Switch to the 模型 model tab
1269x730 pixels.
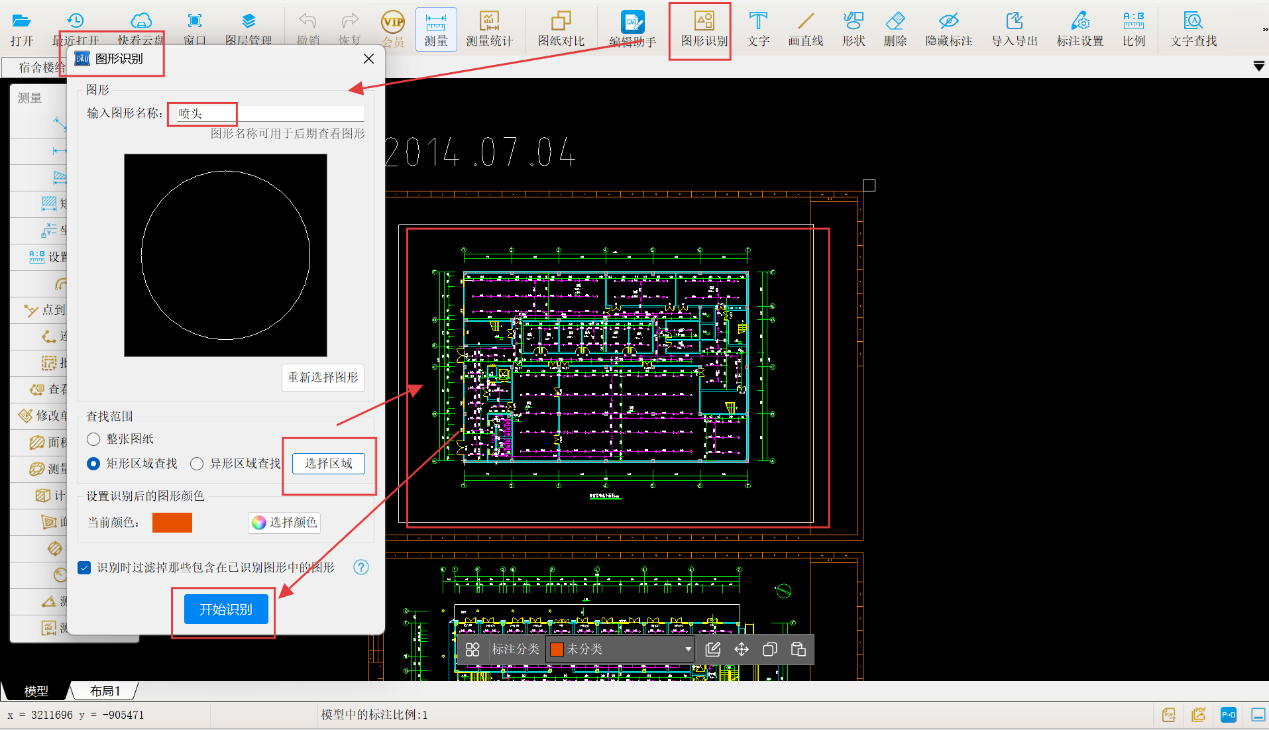36,691
